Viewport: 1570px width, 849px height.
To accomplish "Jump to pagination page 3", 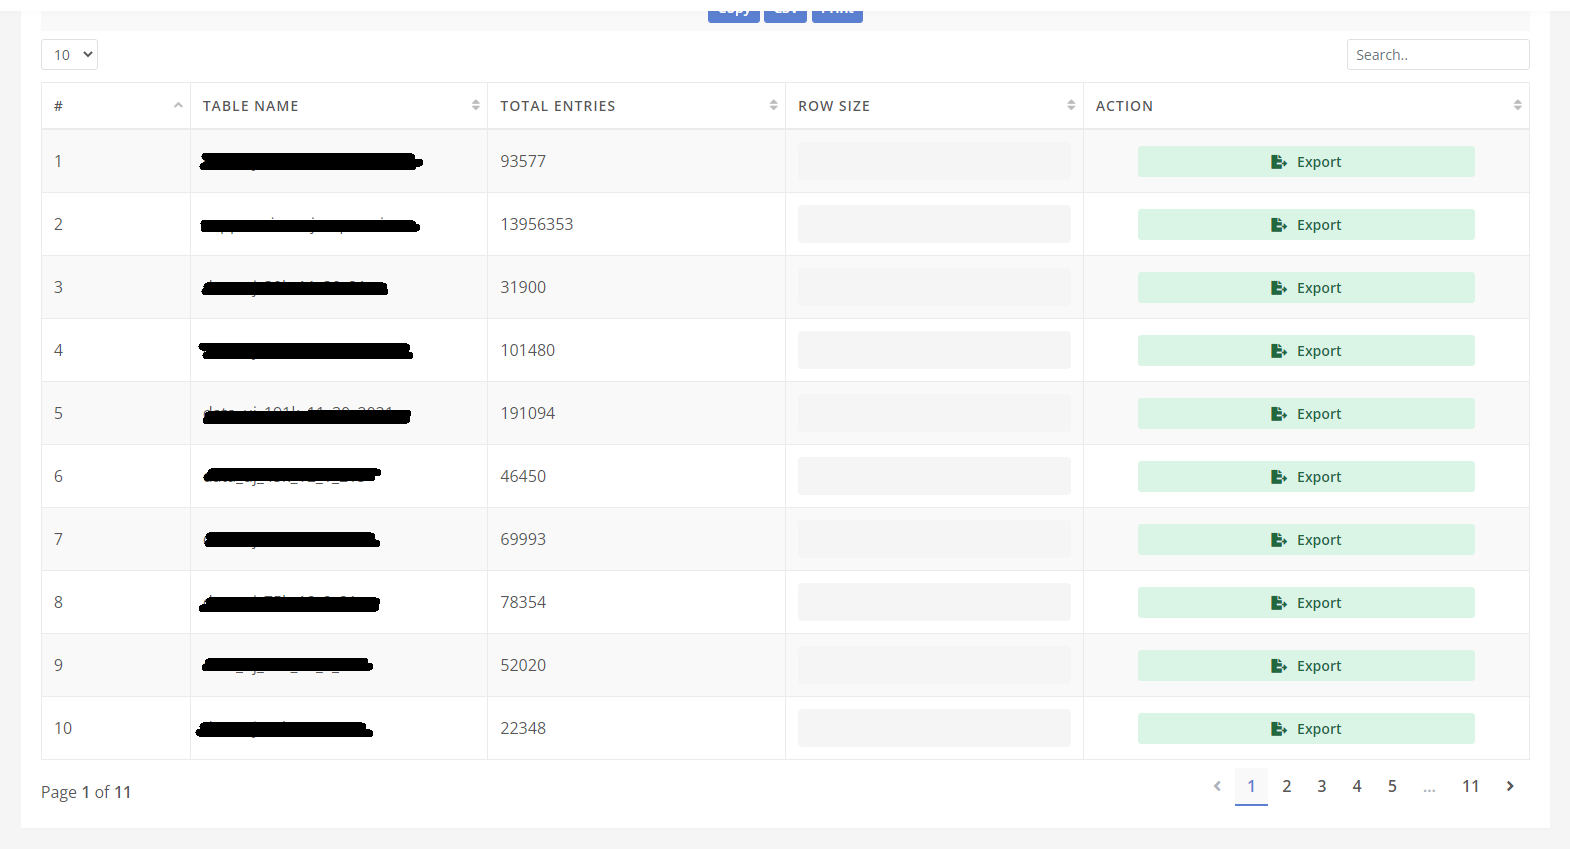I will coord(1322,786).
